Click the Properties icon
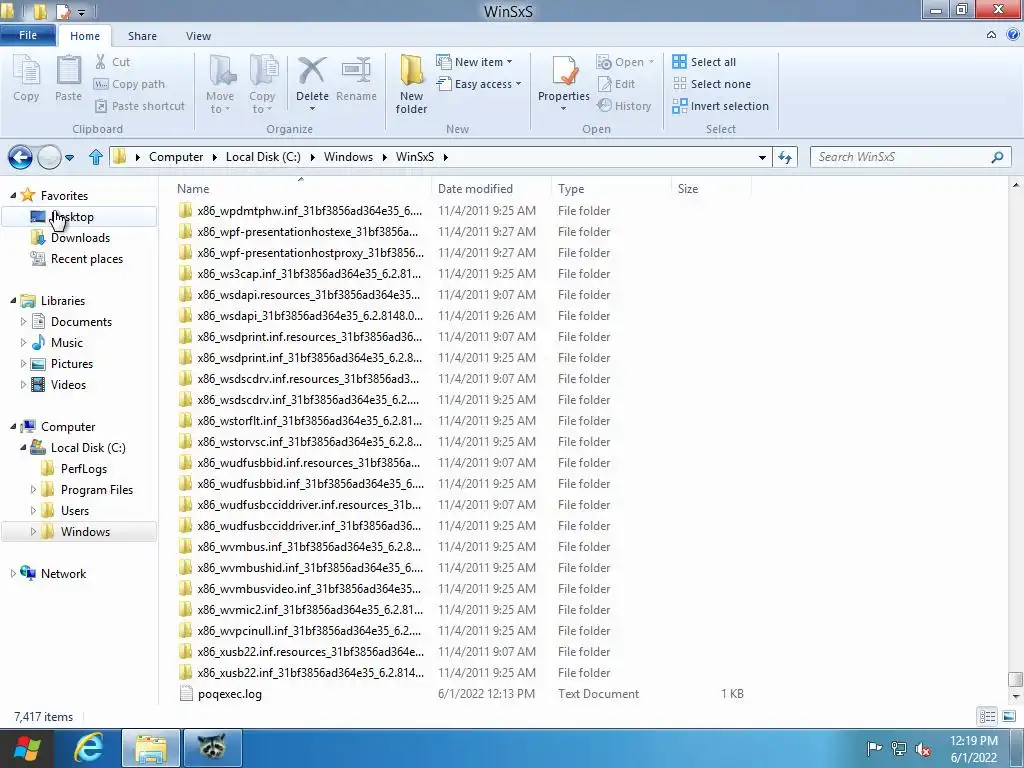 [564, 71]
